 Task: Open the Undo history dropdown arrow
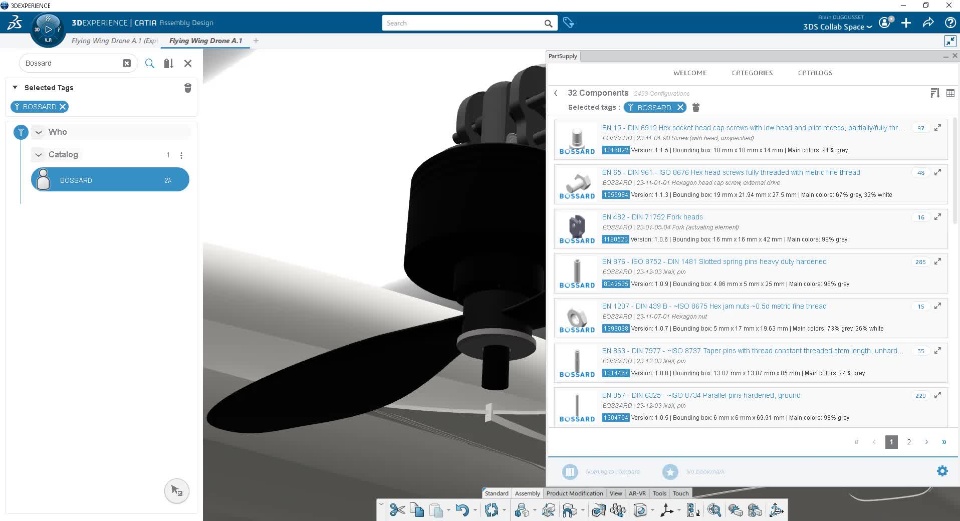475,510
